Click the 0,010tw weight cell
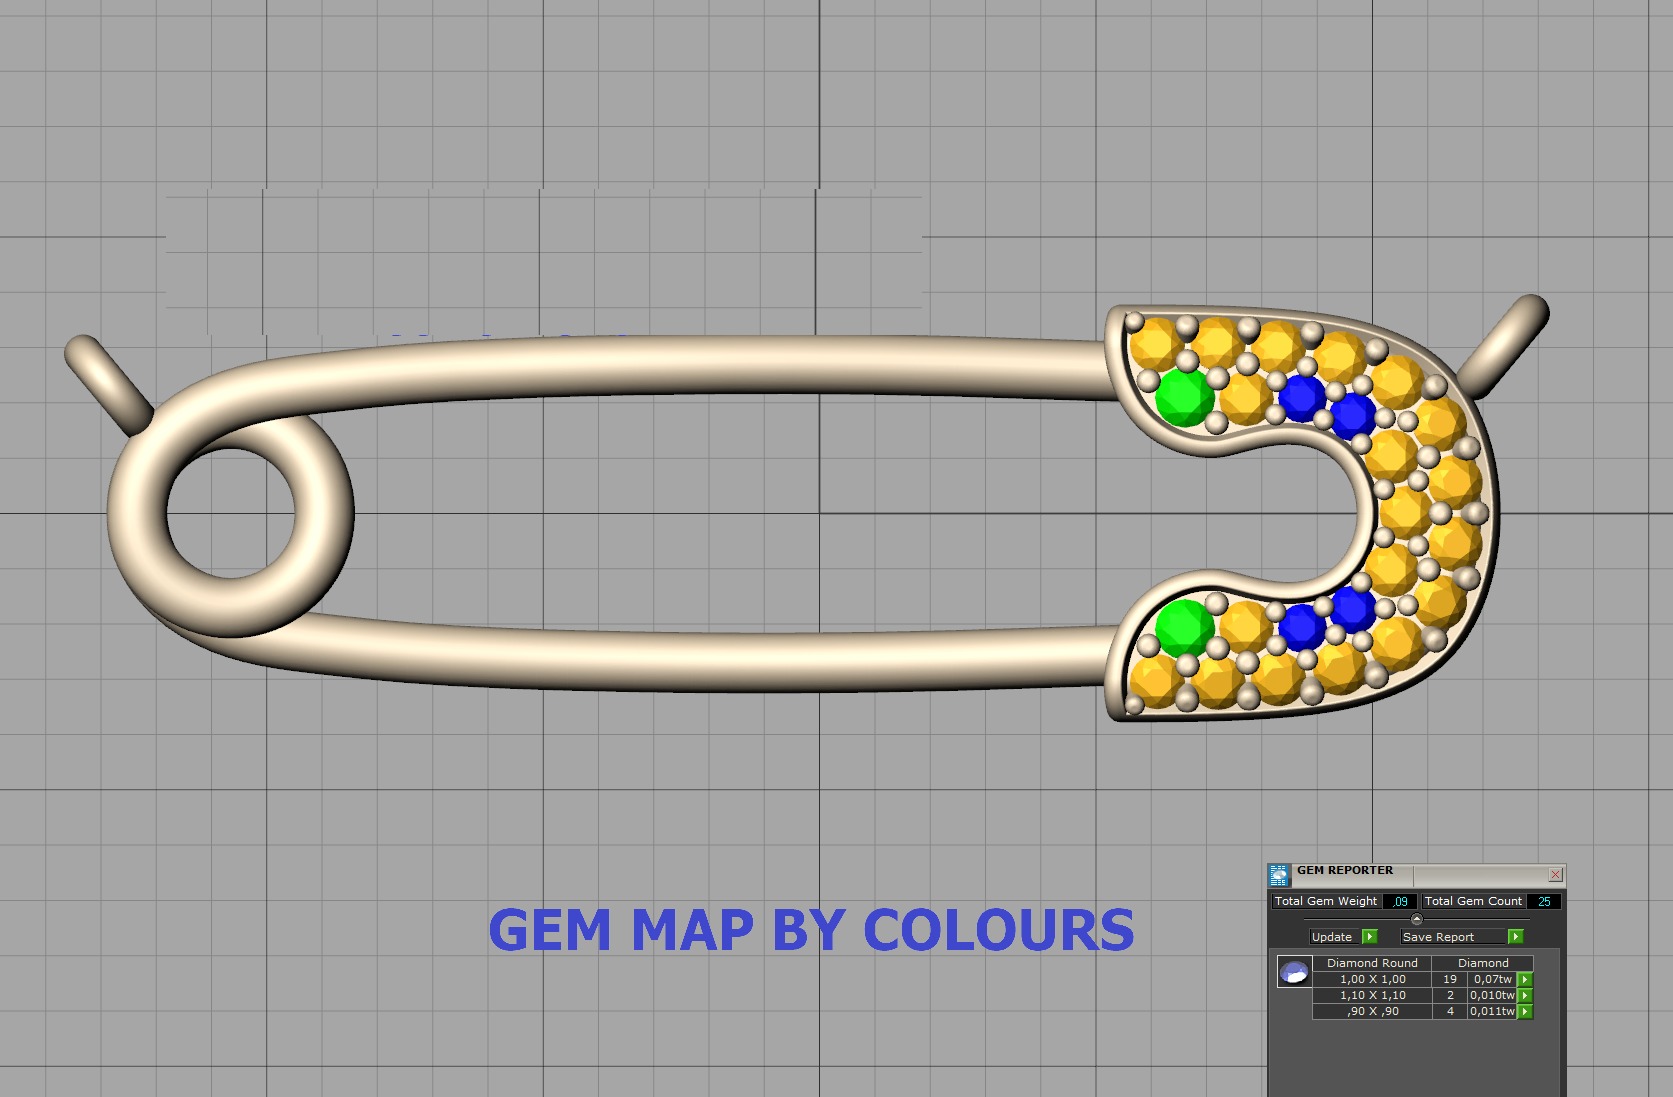Viewport: 1673px width, 1097px height. click(1493, 996)
